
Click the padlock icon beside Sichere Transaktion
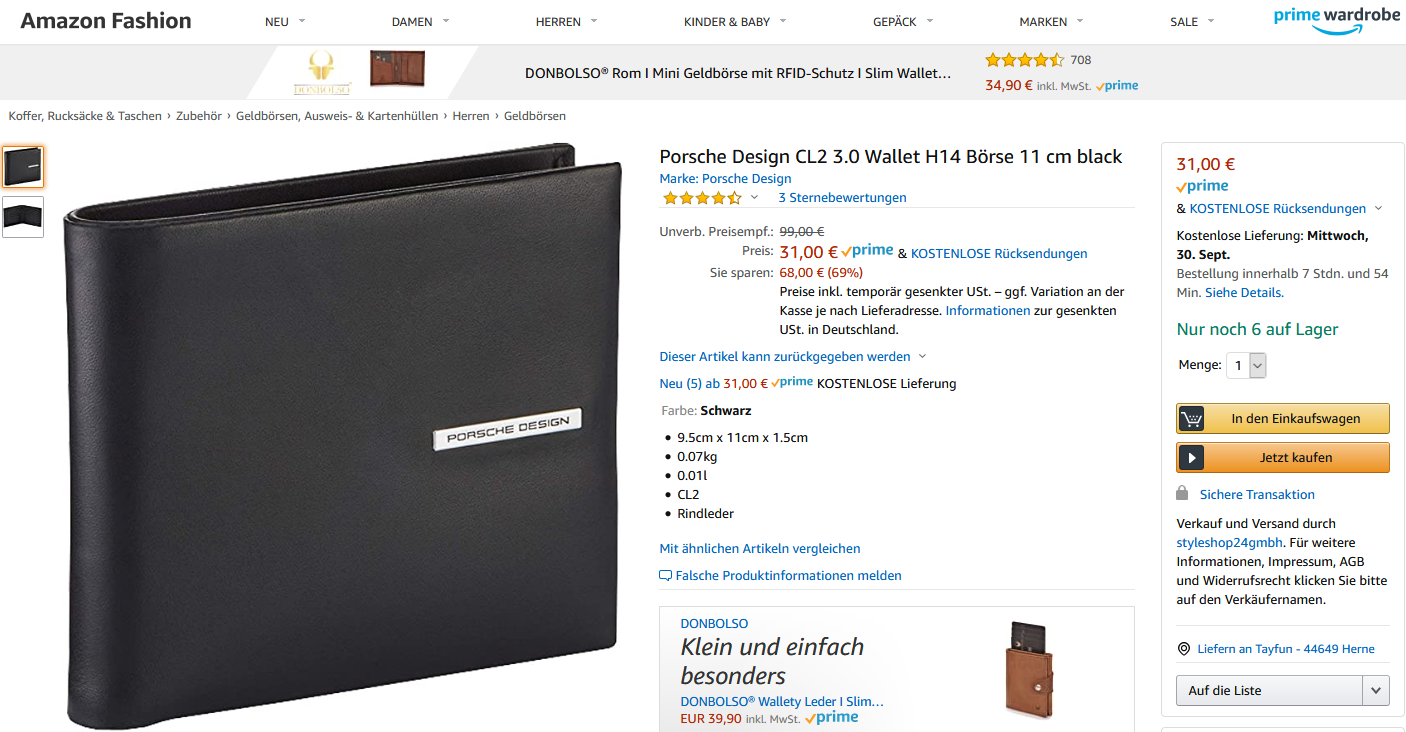pos(1183,494)
